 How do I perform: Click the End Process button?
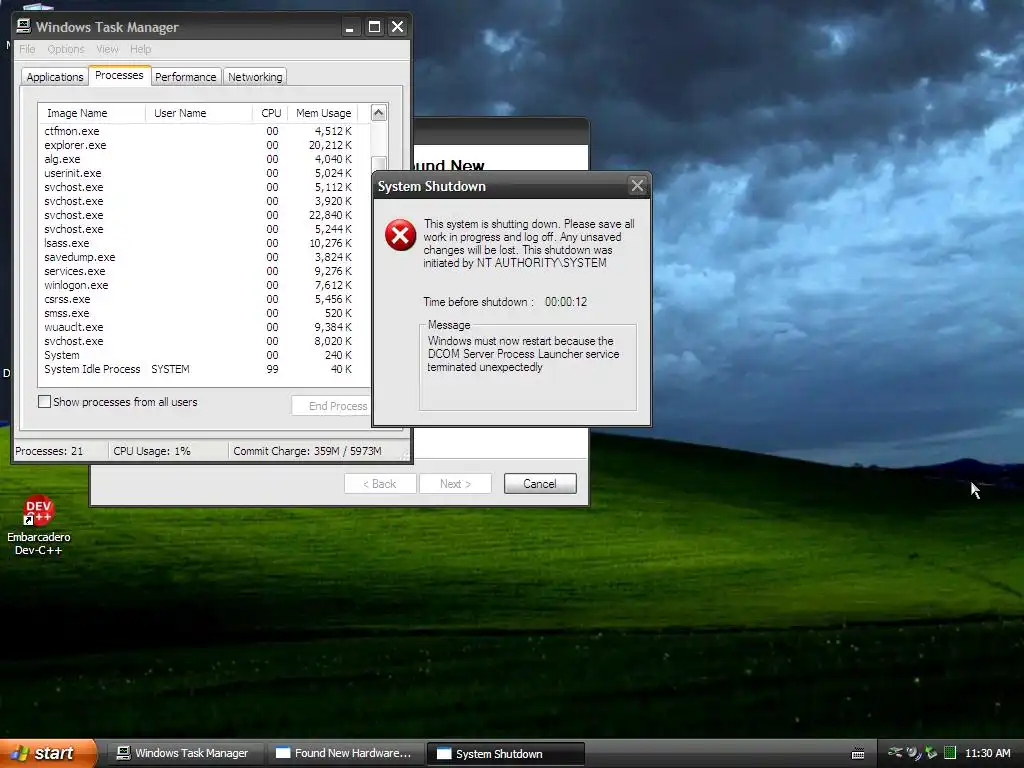click(x=332, y=406)
